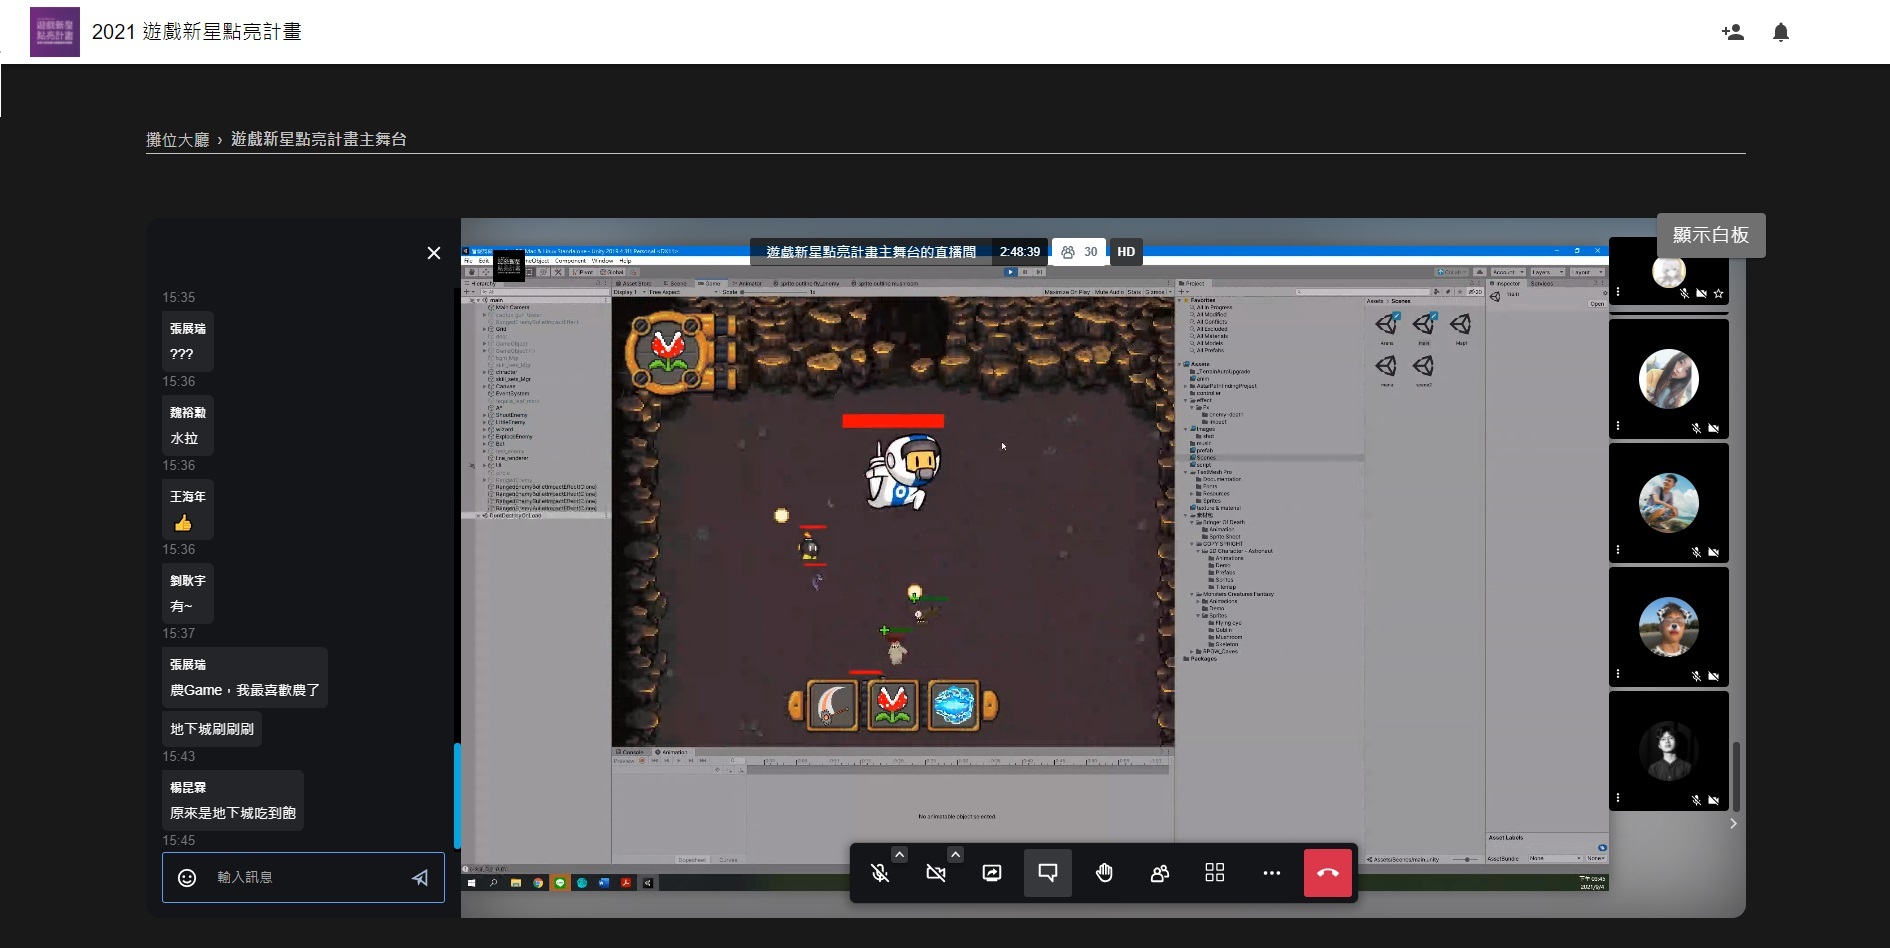The image size is (1890, 948).
Task: Toggle the chat panel button
Action: 1048,873
